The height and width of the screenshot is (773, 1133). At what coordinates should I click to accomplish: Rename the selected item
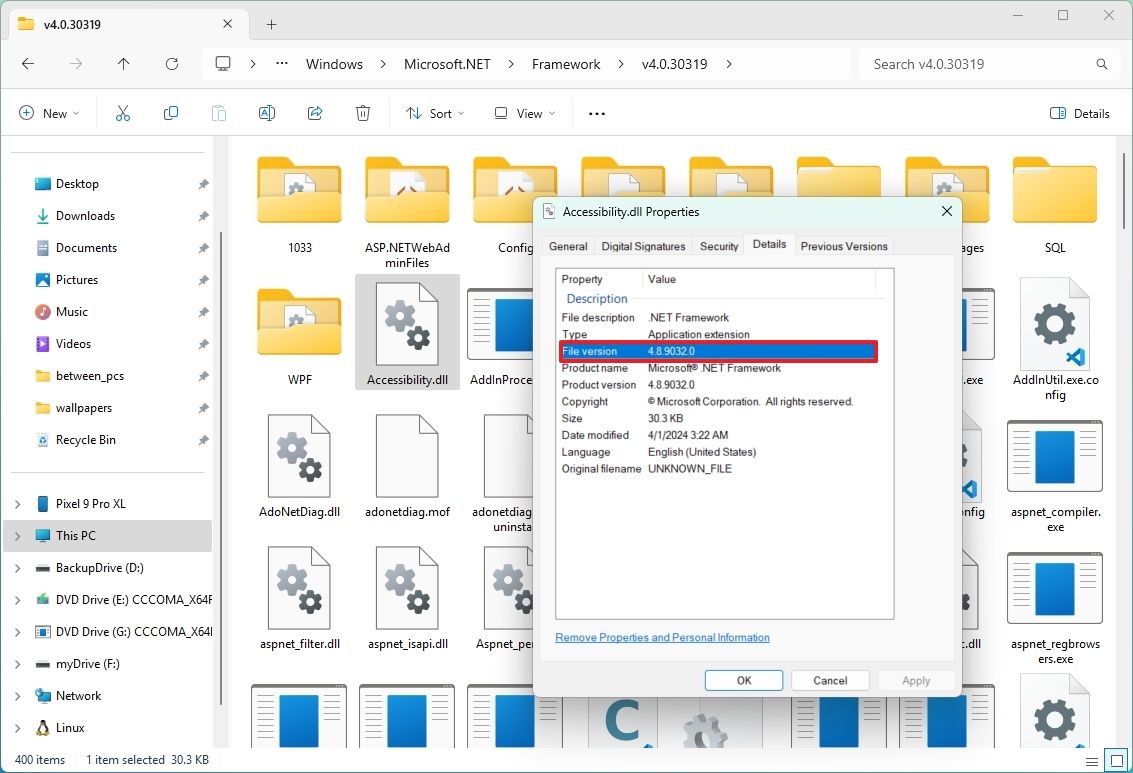[x=266, y=113]
